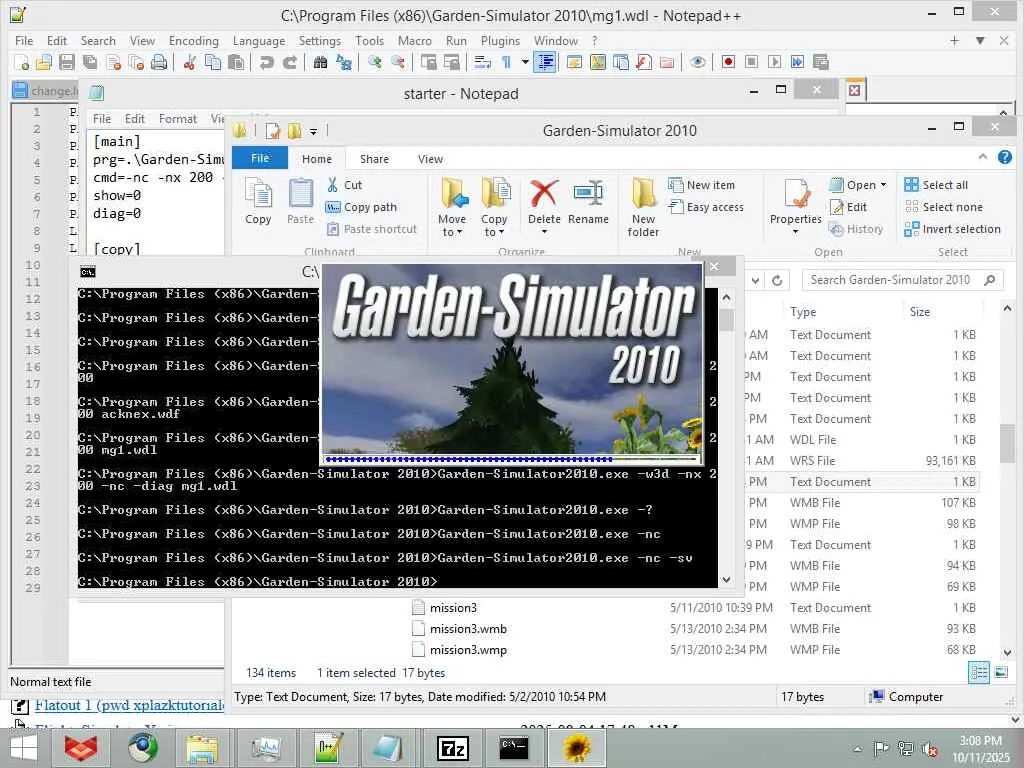Click Easy access in the Explorer ribbon
Image resolution: width=1024 pixels, height=768 pixels.
(706, 207)
